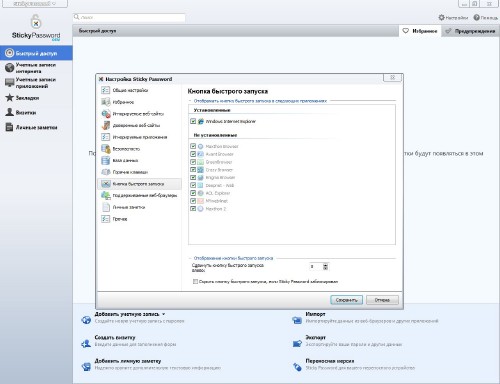Image resolution: width=500 pixels, height=384 pixels.
Task: Open the database dropdown at top left
Action: [35, 4]
